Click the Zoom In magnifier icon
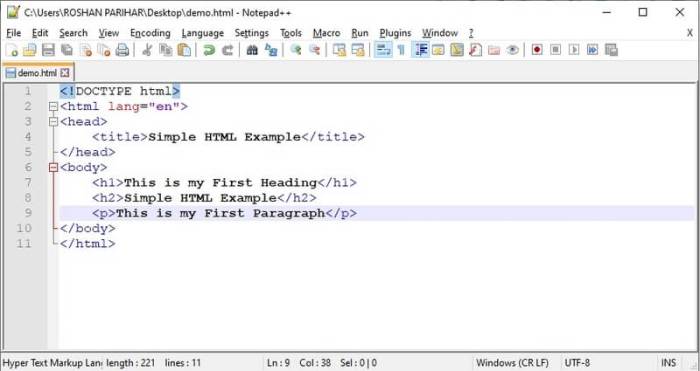 (296, 50)
